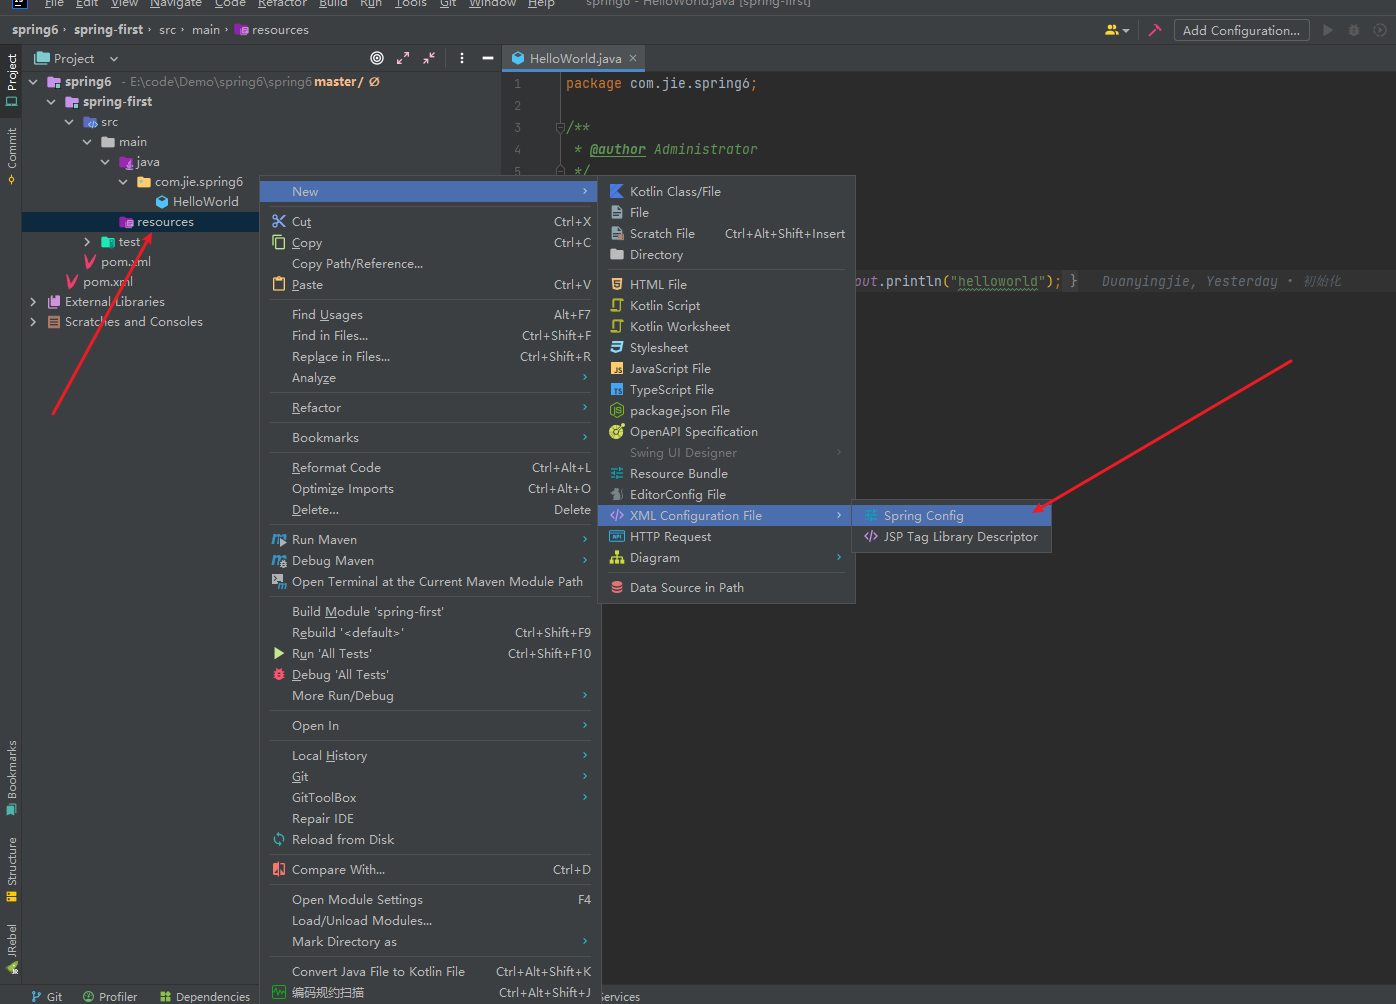This screenshot has width=1396, height=1004.
Task: Click Reload from Disk
Action: coord(430,839)
